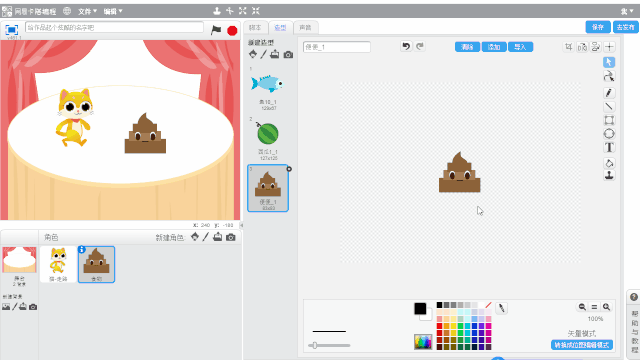Viewport: 640px width, 360px height.
Task: Pick the black foreground color swatch
Action: [420, 309]
